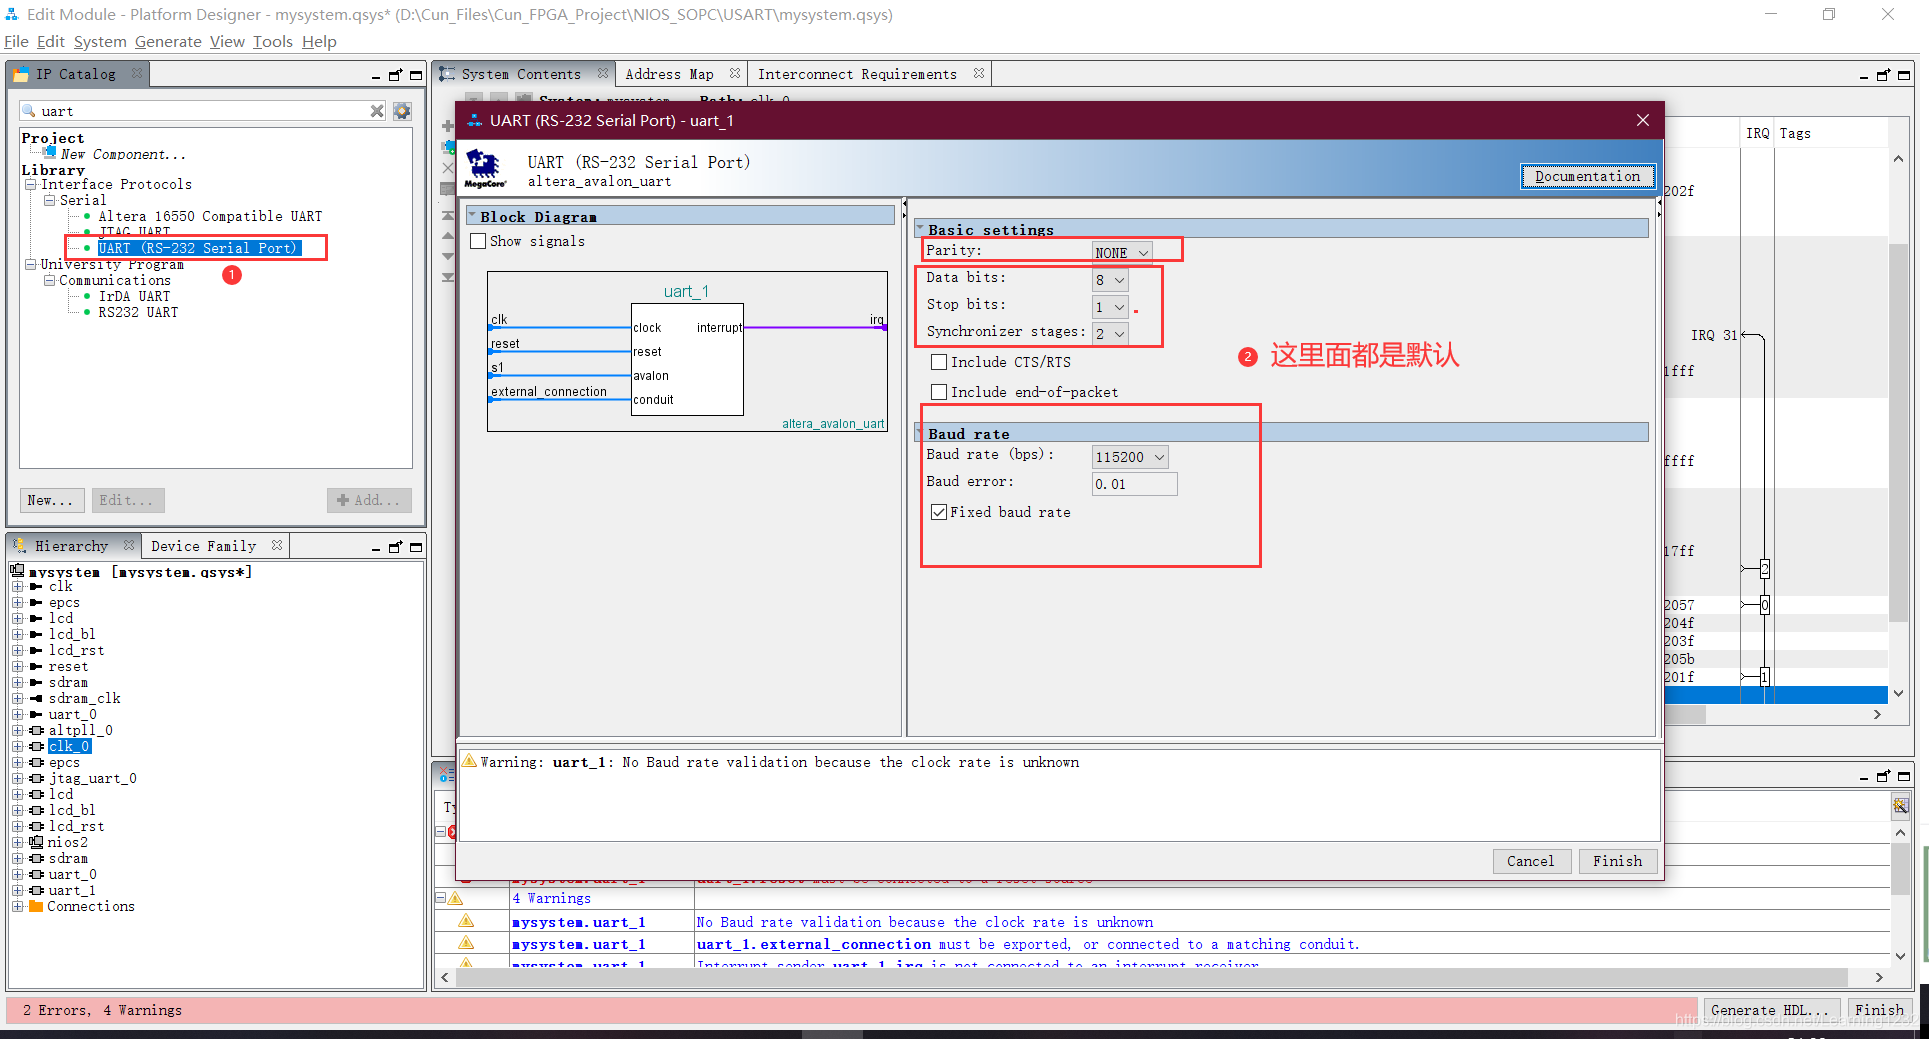Switch to the Address Map tab
This screenshot has height=1039, width=1929.
[x=669, y=74]
